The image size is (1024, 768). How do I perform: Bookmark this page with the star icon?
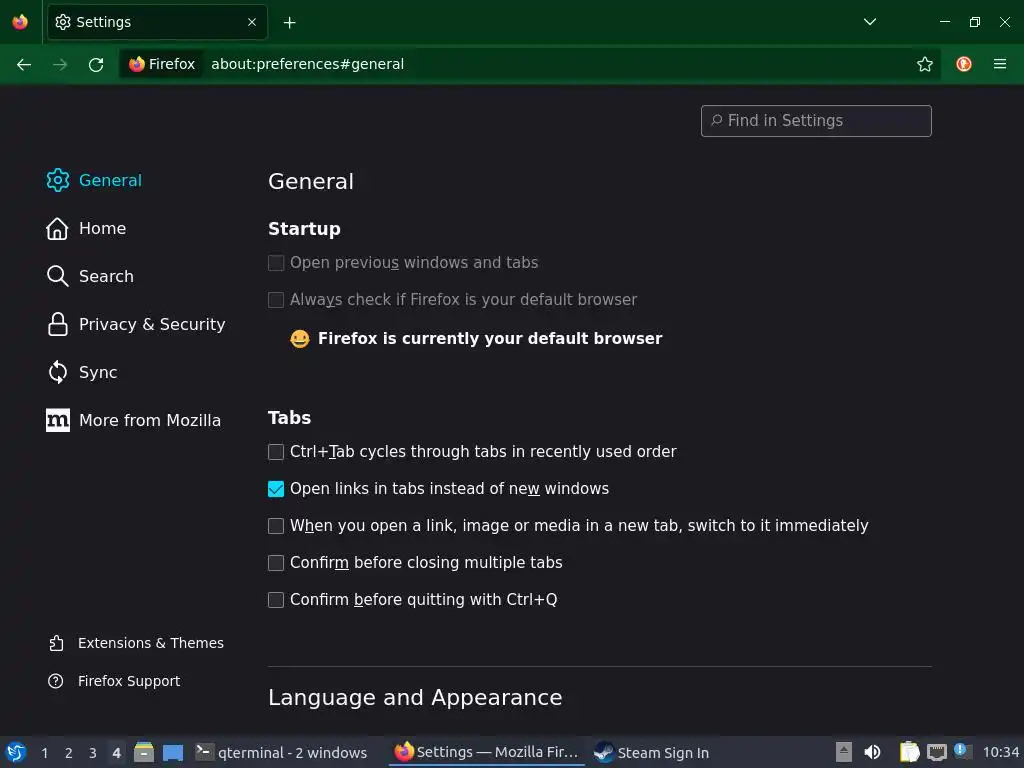[x=925, y=64]
